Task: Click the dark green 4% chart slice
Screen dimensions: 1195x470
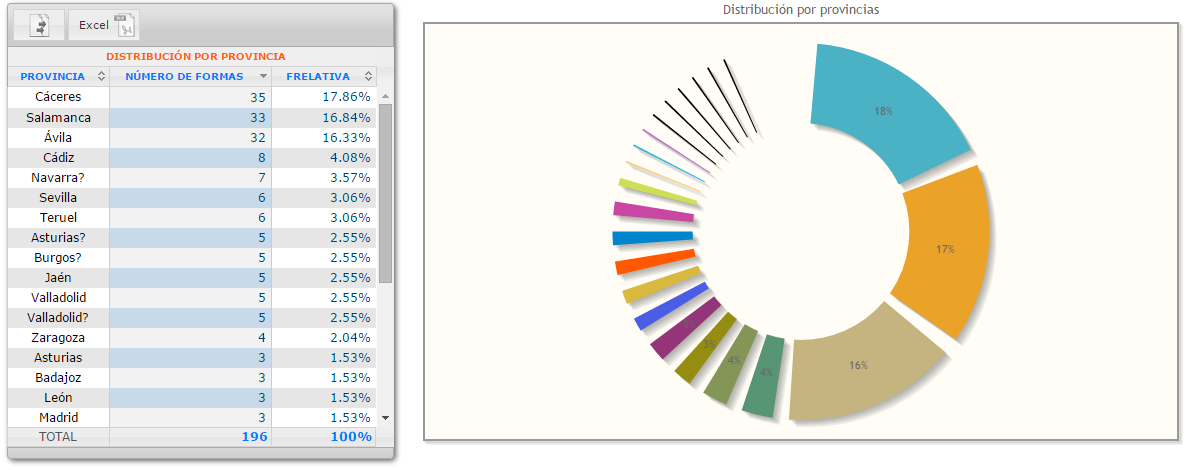Action: click(766, 375)
